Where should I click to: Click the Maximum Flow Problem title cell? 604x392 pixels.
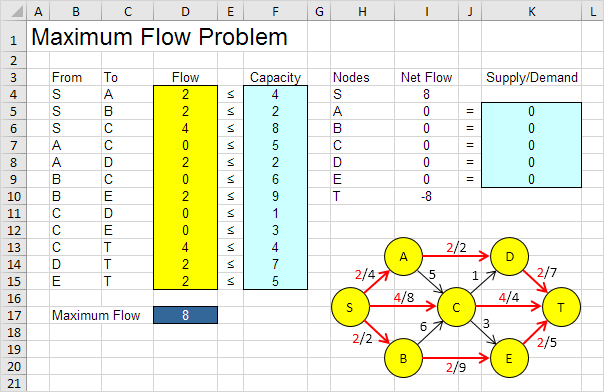[x=159, y=37]
